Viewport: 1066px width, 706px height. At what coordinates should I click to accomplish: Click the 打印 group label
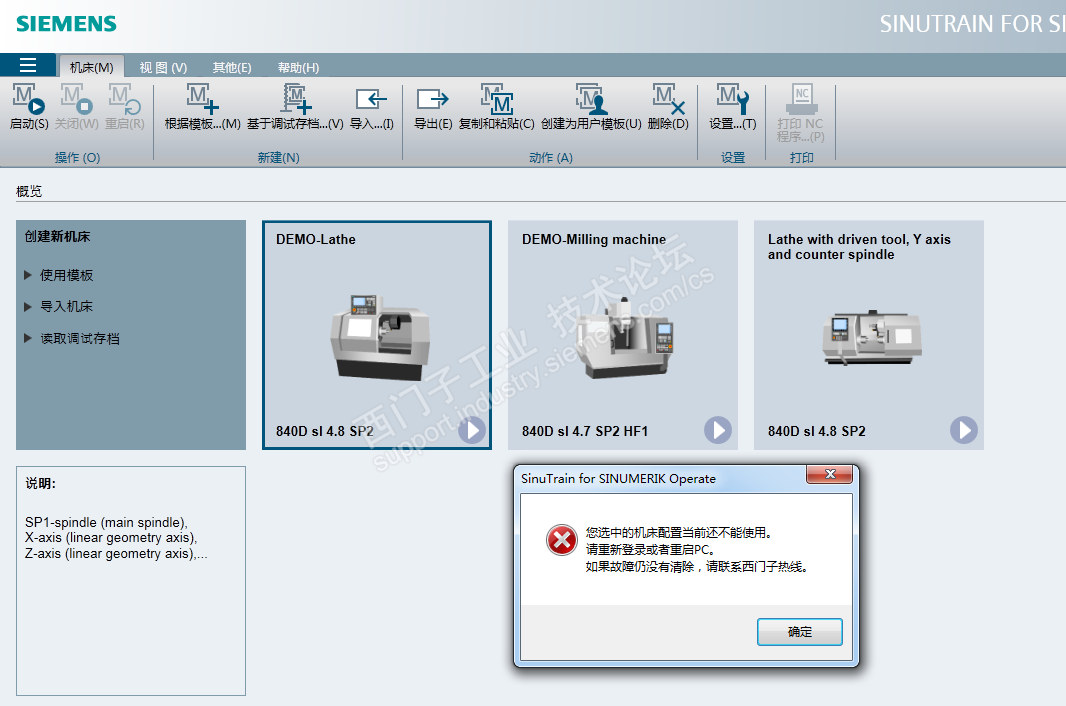click(802, 158)
